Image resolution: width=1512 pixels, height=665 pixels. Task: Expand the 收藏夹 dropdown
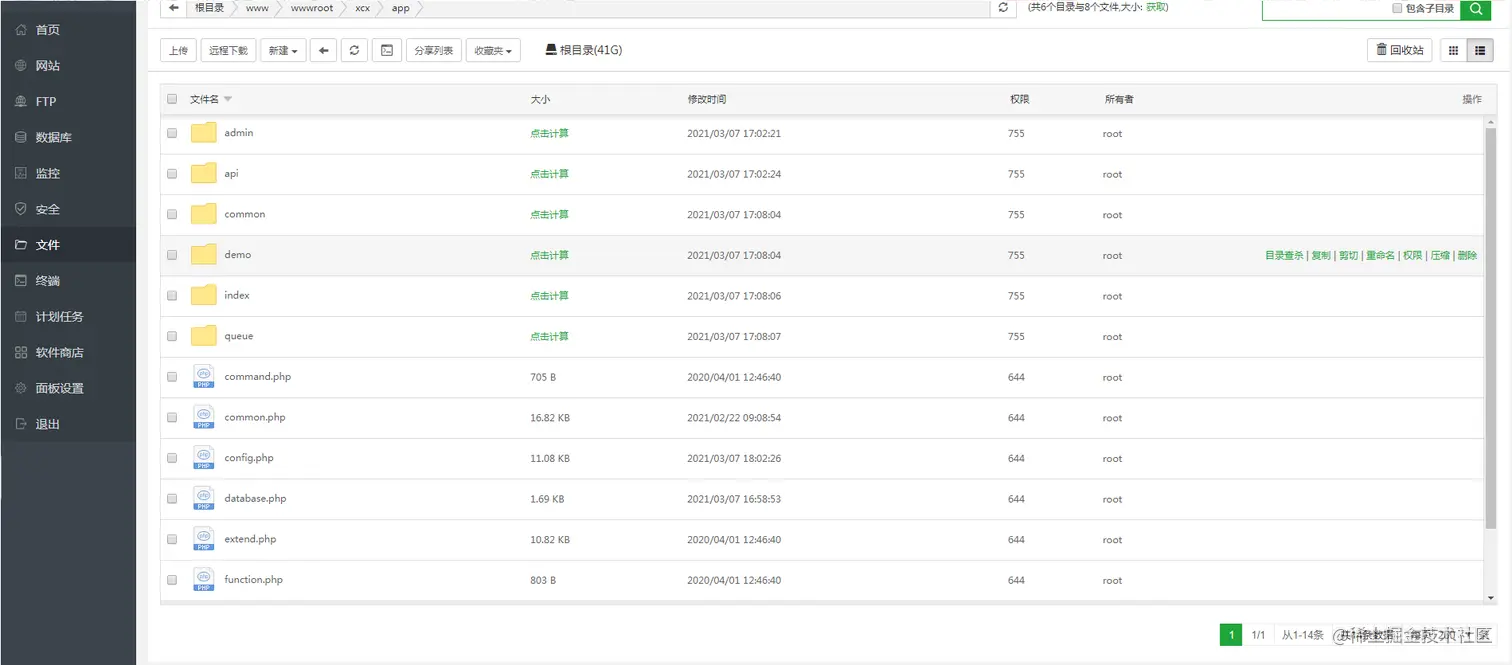pyautogui.click(x=493, y=50)
